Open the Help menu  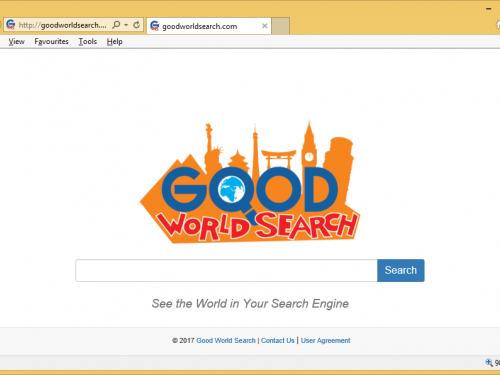[x=115, y=42]
